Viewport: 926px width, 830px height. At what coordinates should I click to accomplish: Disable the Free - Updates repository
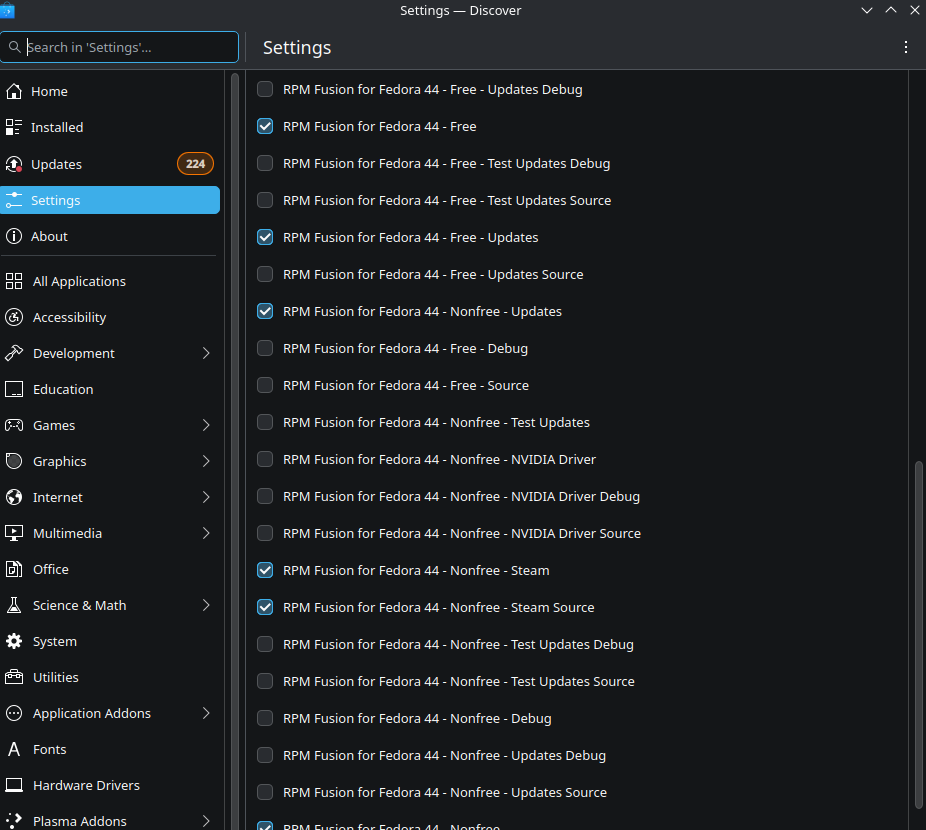[x=265, y=237]
